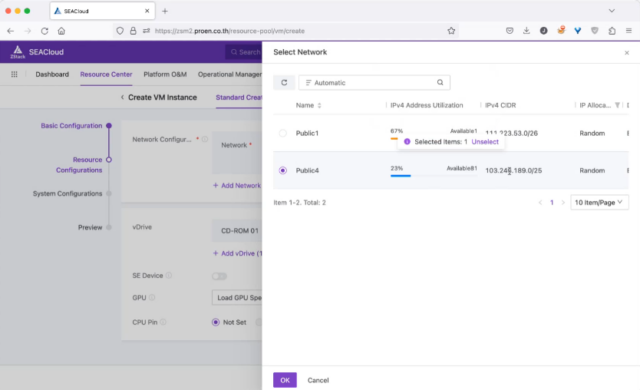The image size is (640, 390).
Task: Click the browser home icon
Action: pyautogui.click(x=61, y=31)
